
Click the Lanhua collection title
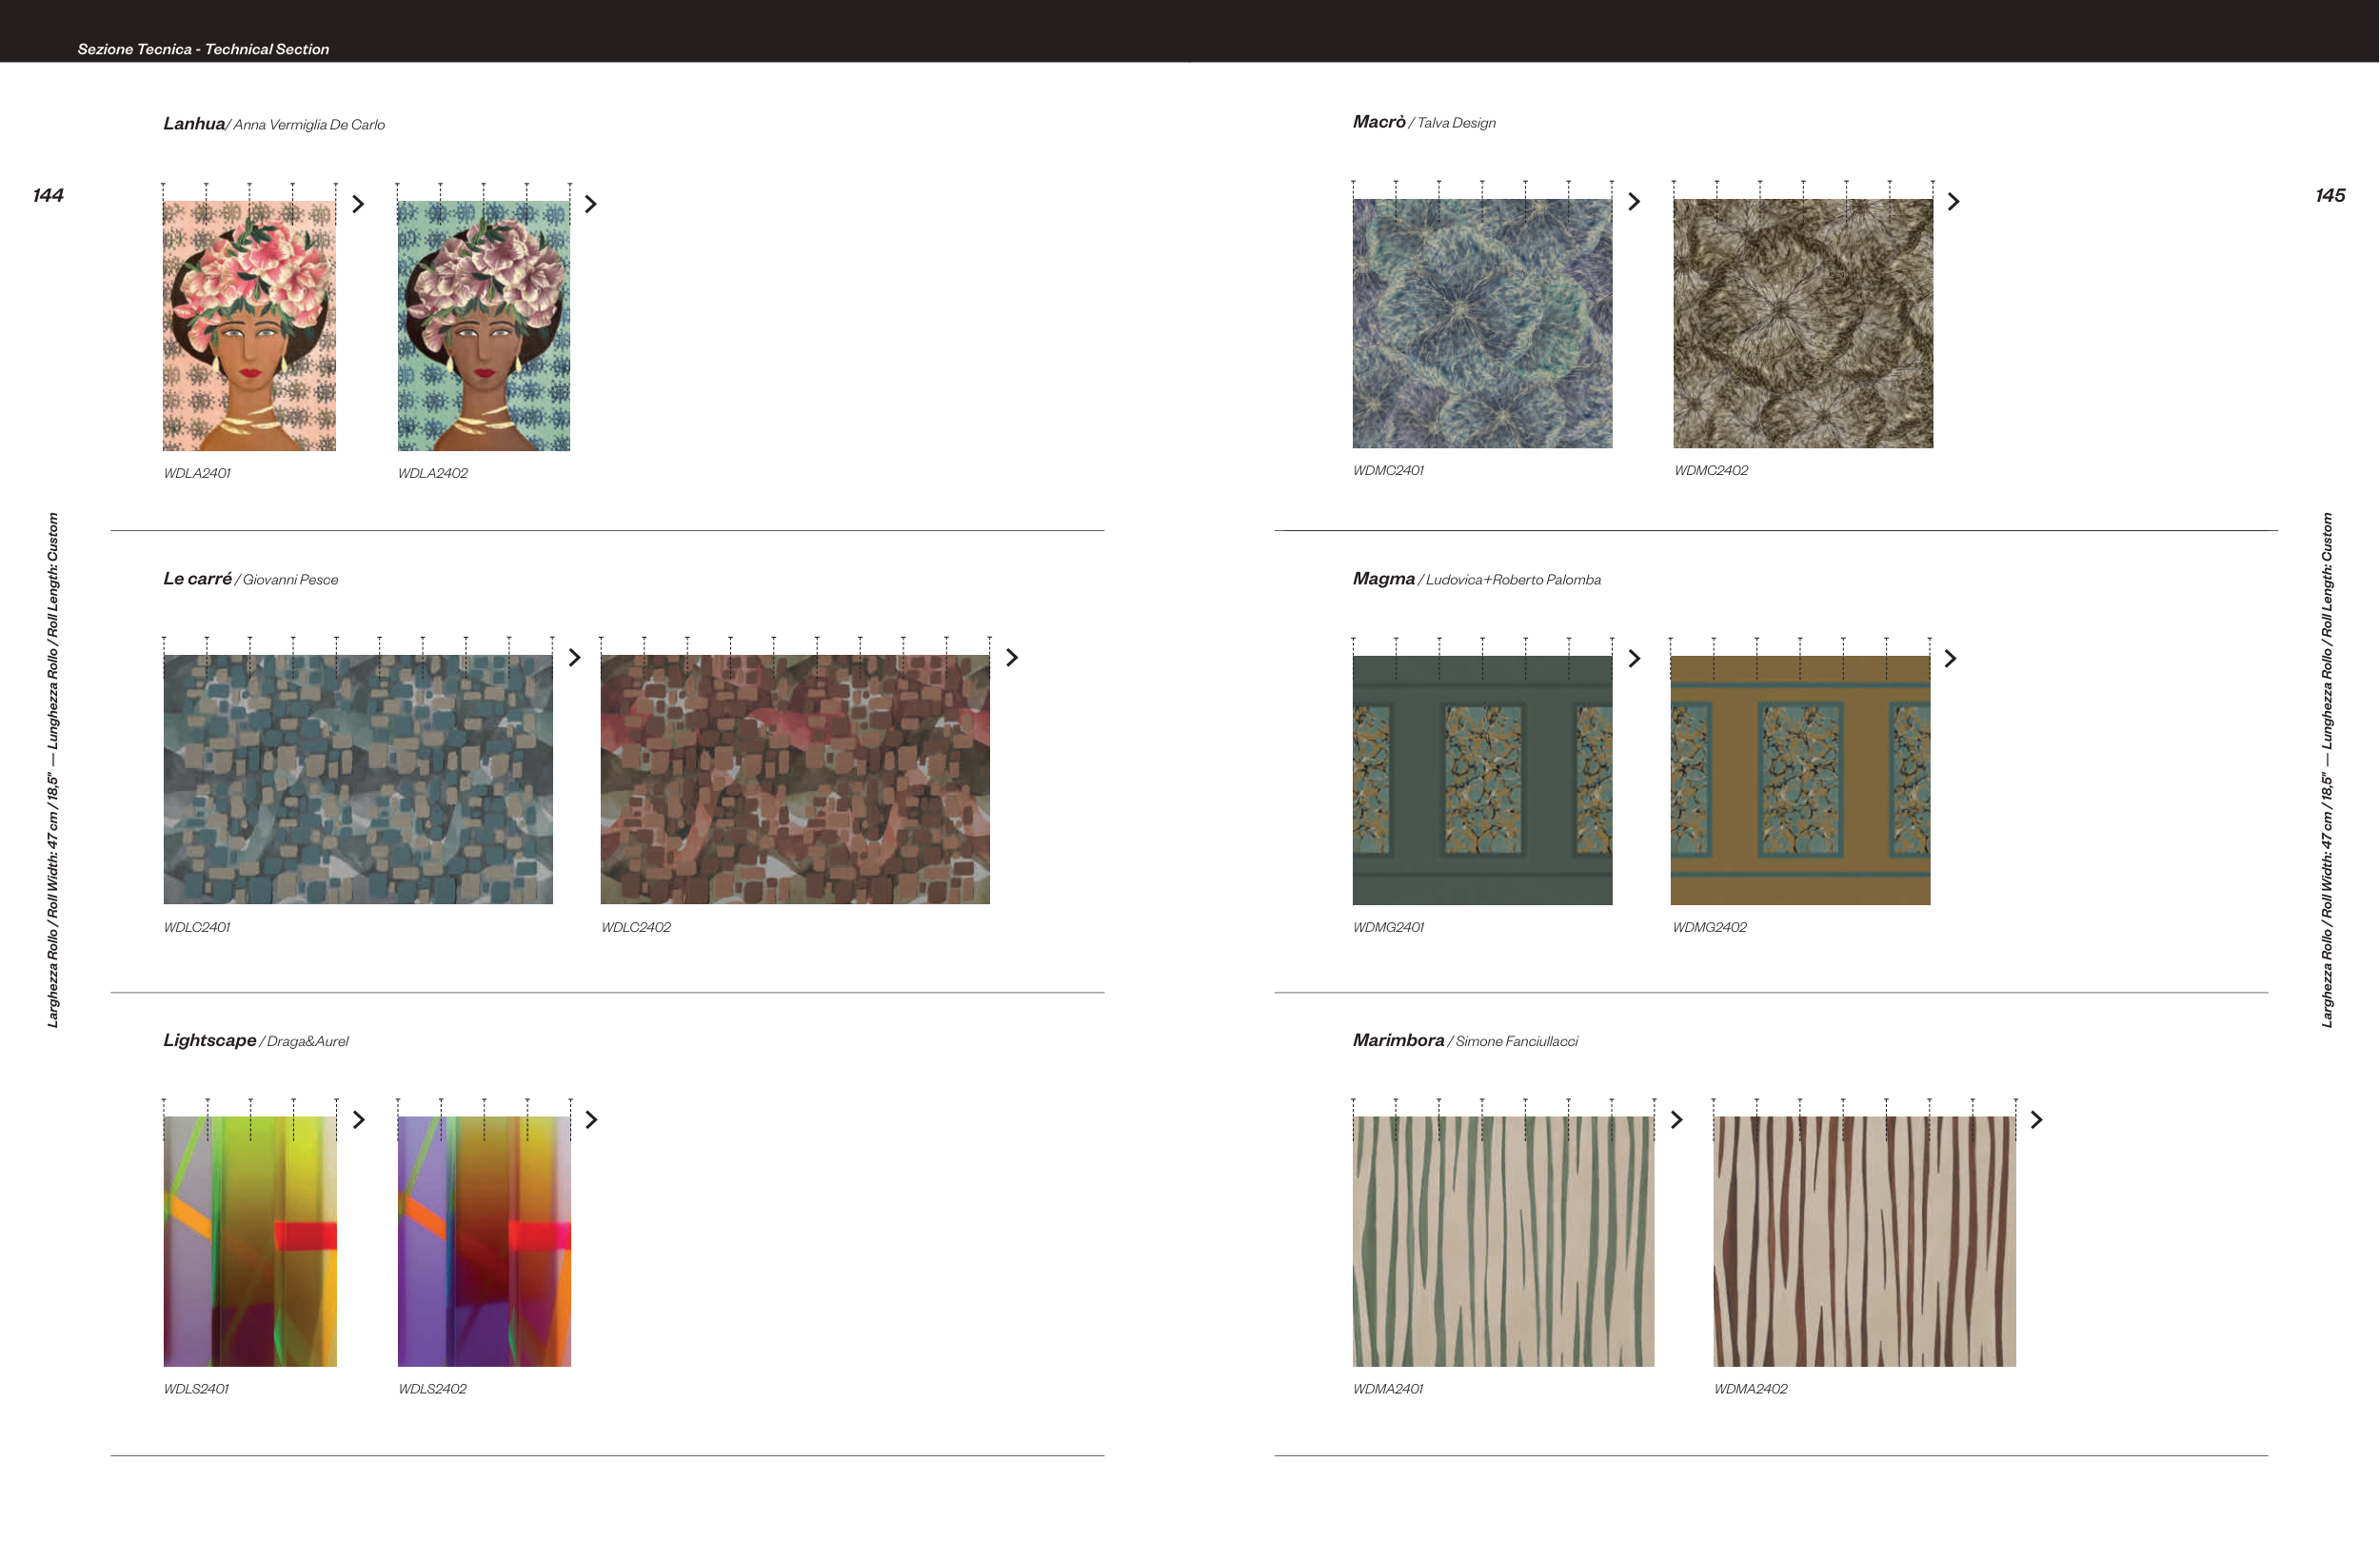(194, 124)
